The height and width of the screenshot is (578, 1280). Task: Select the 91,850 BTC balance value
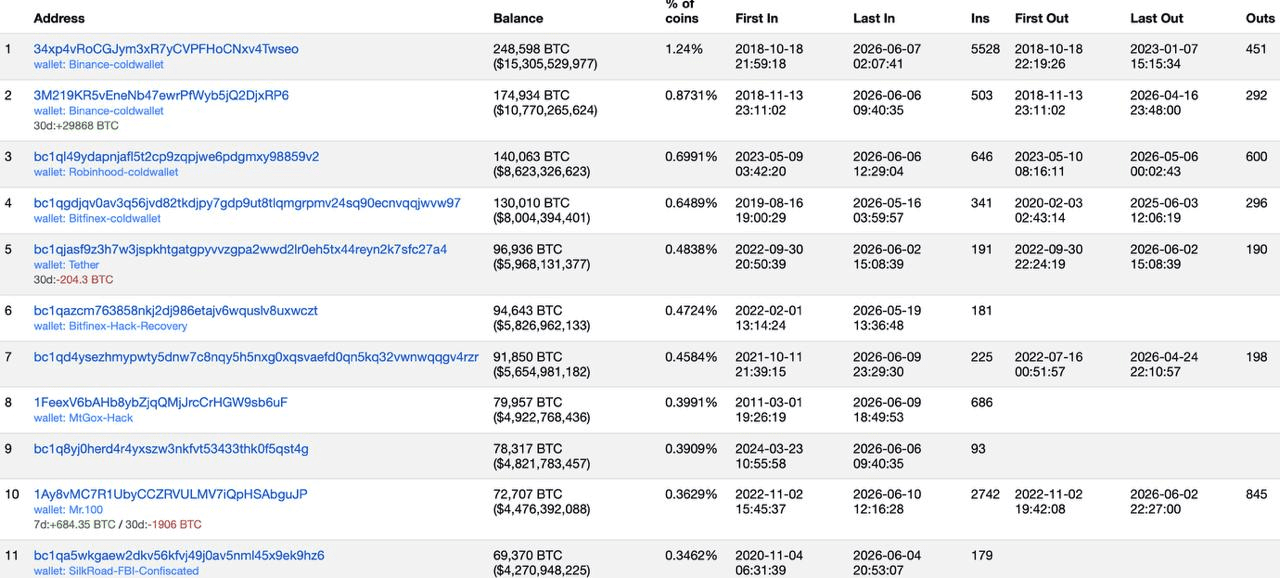pos(528,357)
